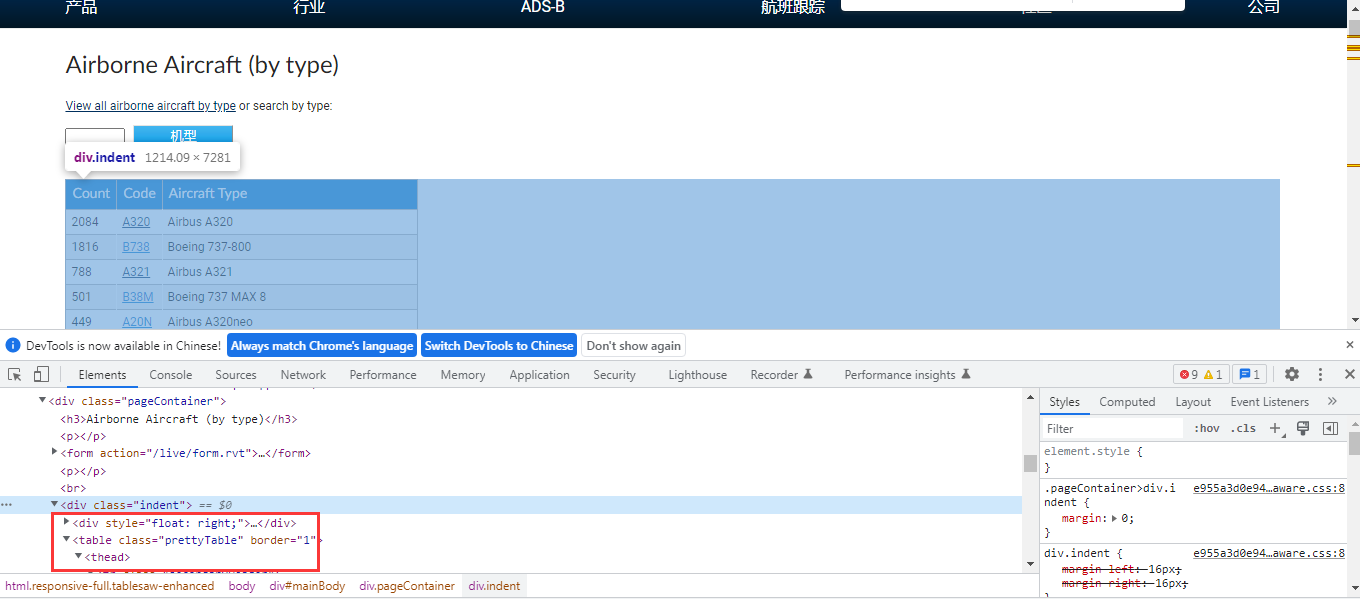Image resolution: width=1360 pixels, height=599 pixels.
Task: Go to the Performance tab
Action: point(383,375)
